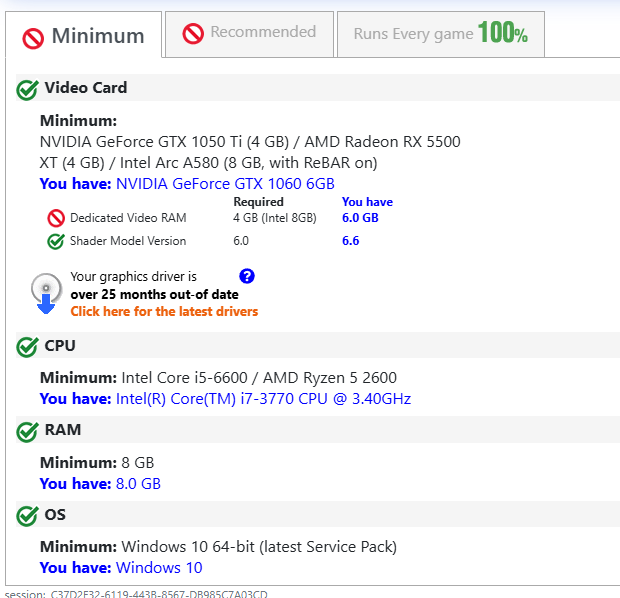The width and height of the screenshot is (620, 598).
Task: Click the RAM section heading
Action: pos(63,430)
